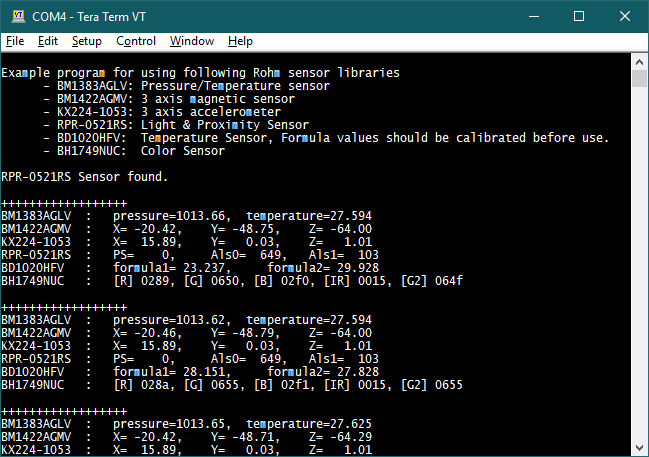Open the Control menu
This screenshot has height=457, width=649.
(x=136, y=41)
